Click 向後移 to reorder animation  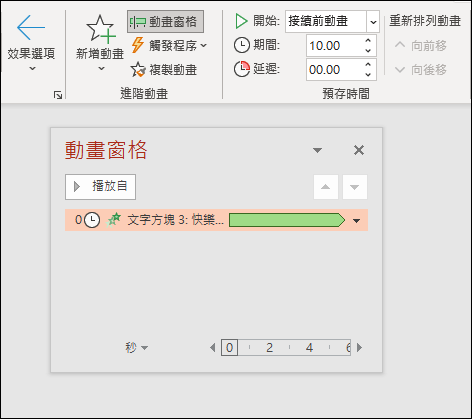(x=420, y=70)
